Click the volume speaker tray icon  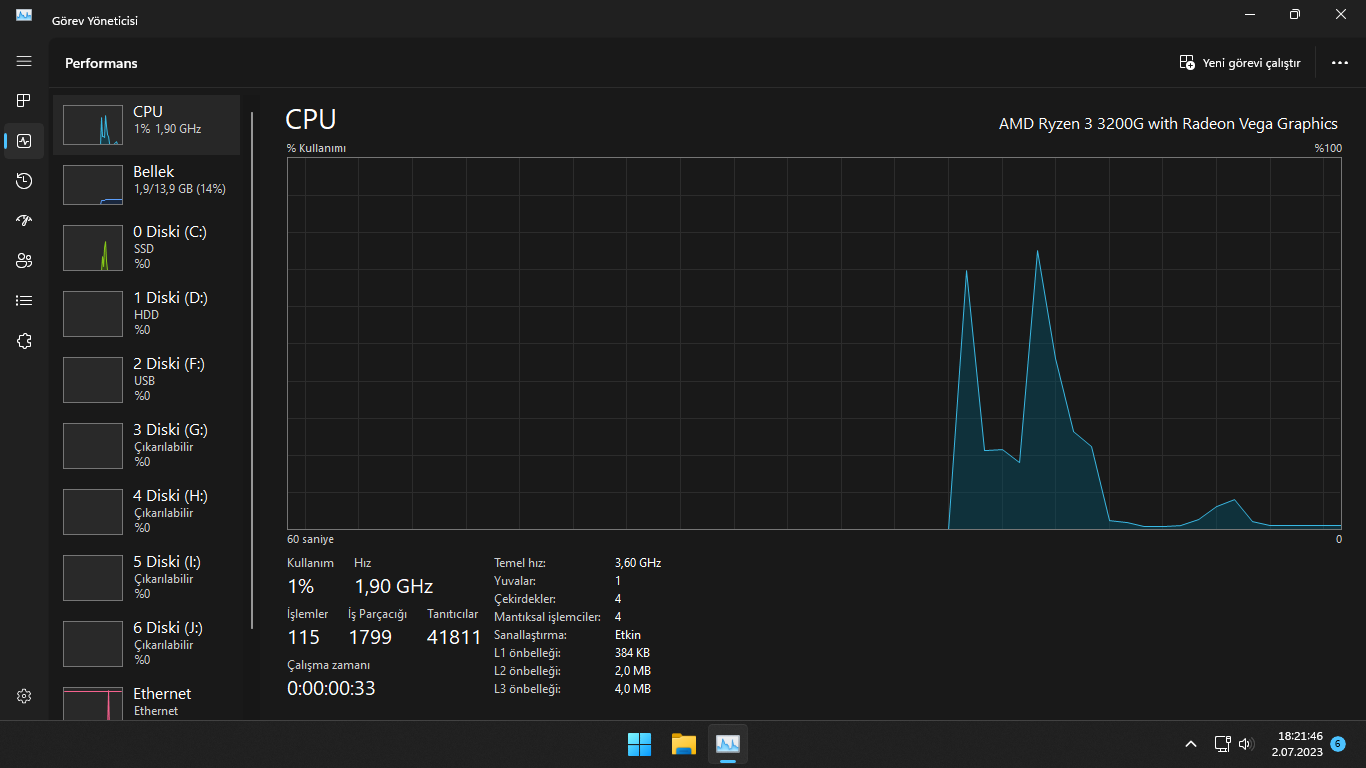click(x=1246, y=744)
